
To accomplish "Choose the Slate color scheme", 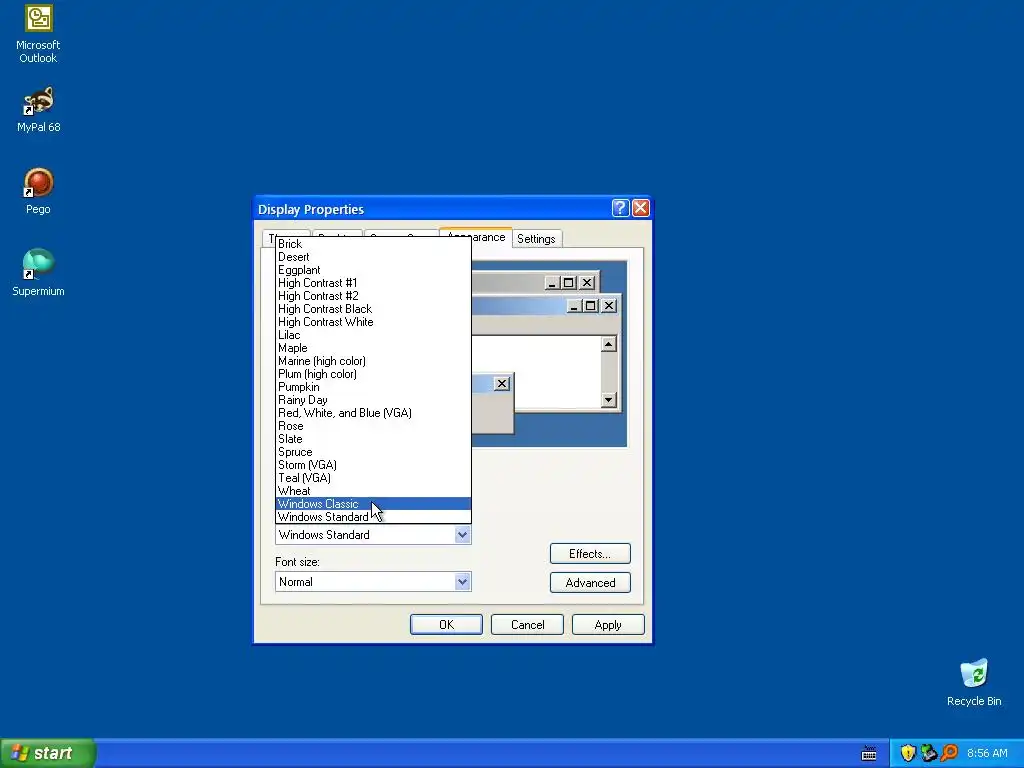I will click(373, 439).
